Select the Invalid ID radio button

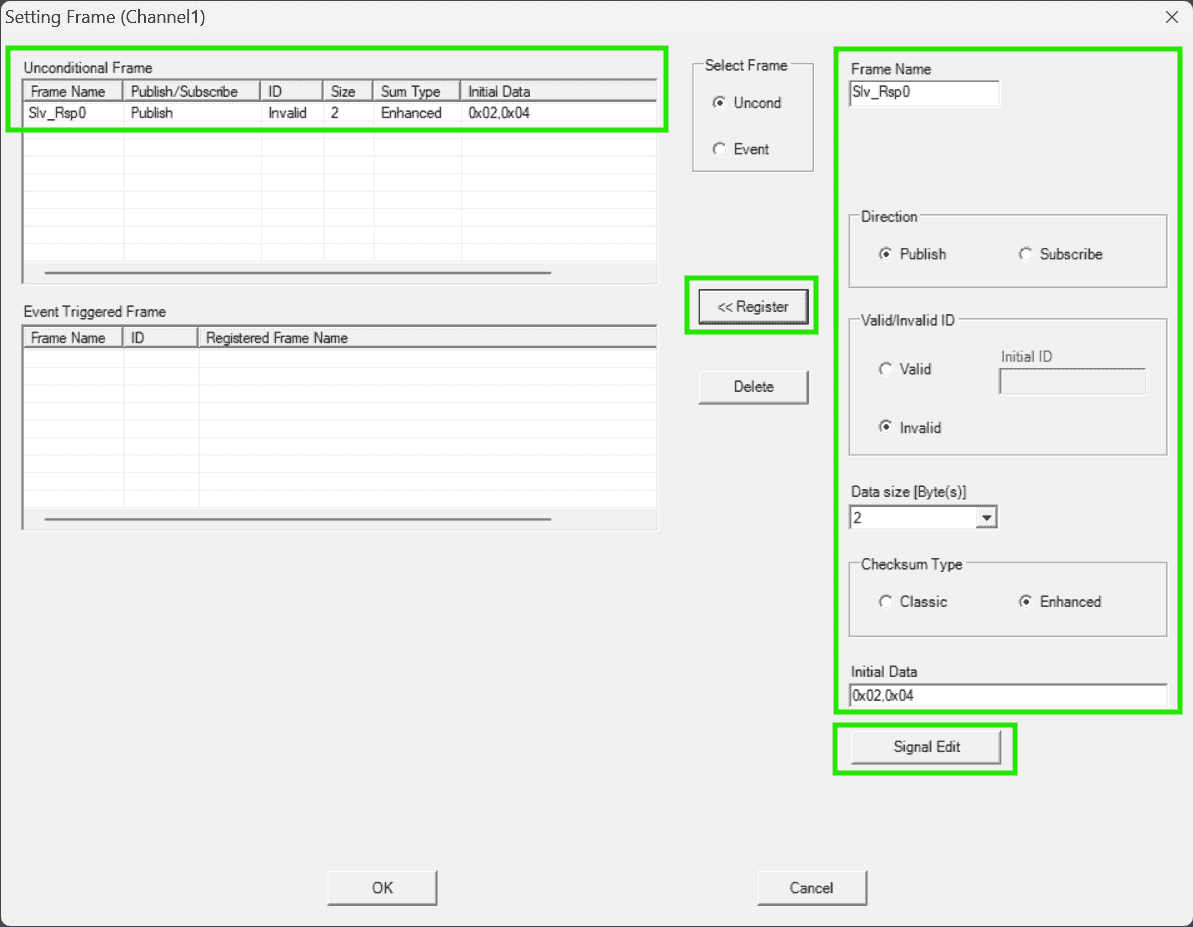886,427
